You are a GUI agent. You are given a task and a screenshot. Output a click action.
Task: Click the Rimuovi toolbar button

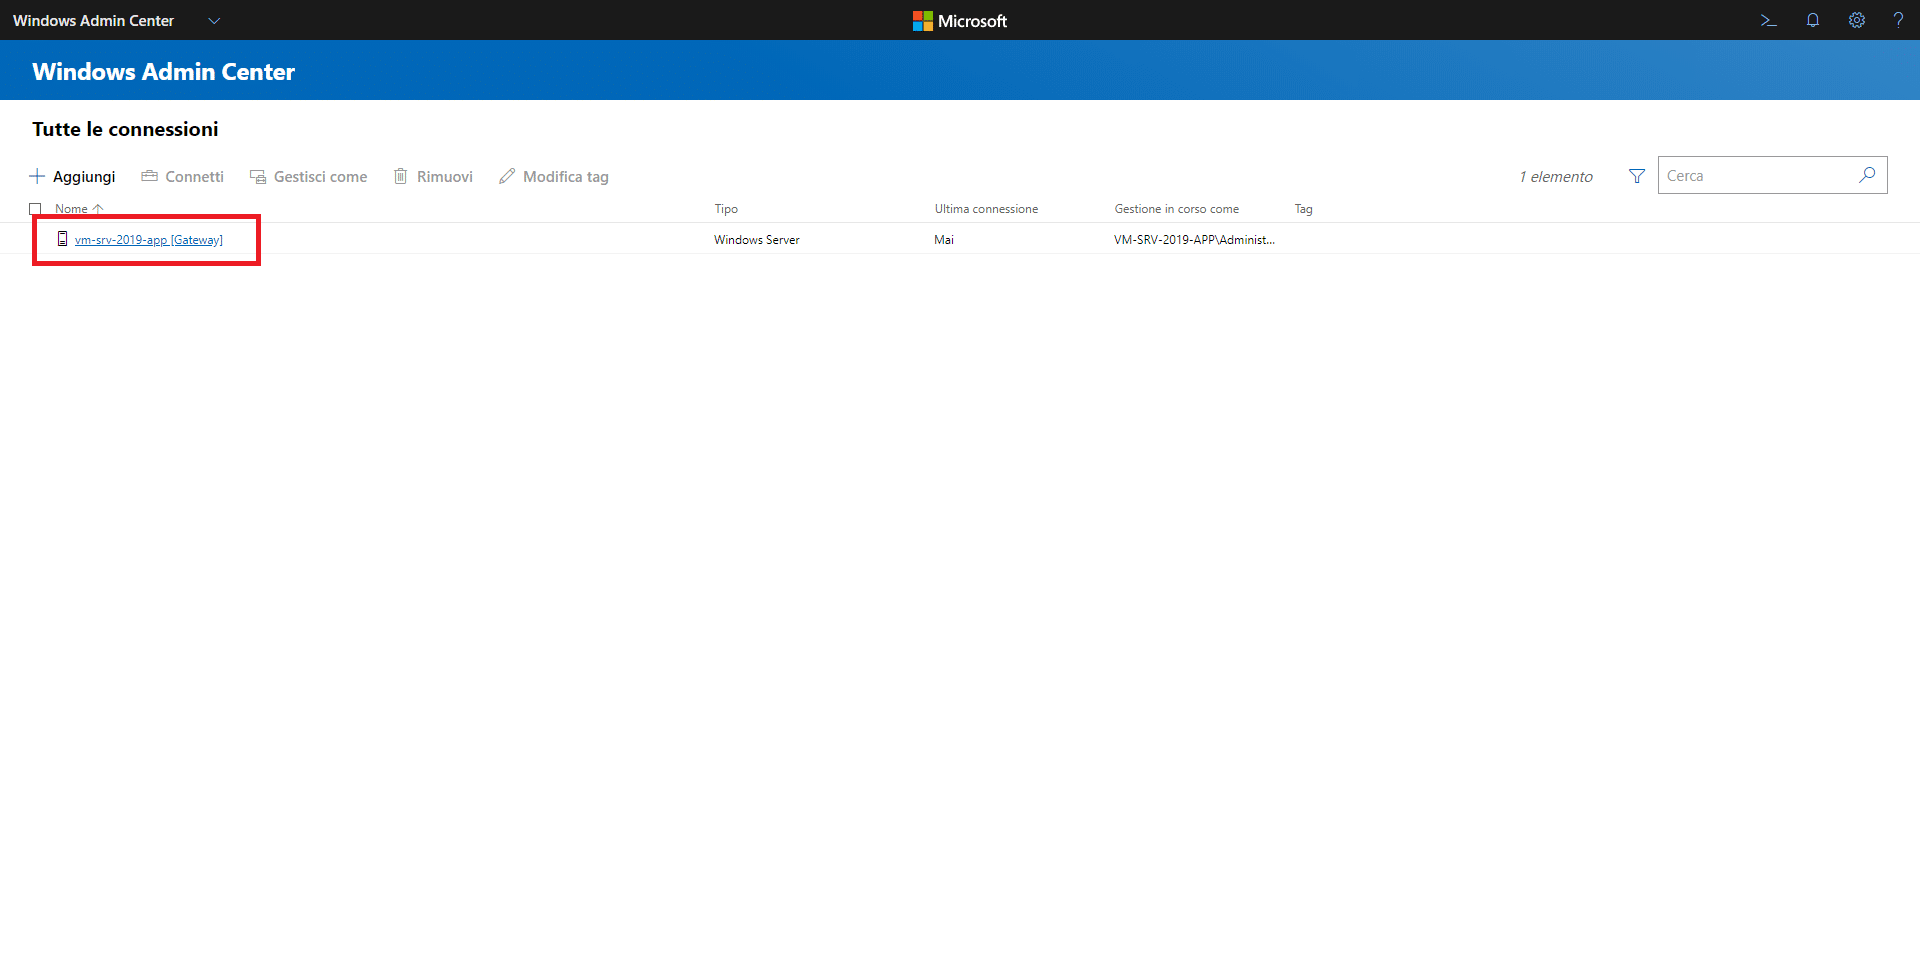(432, 177)
